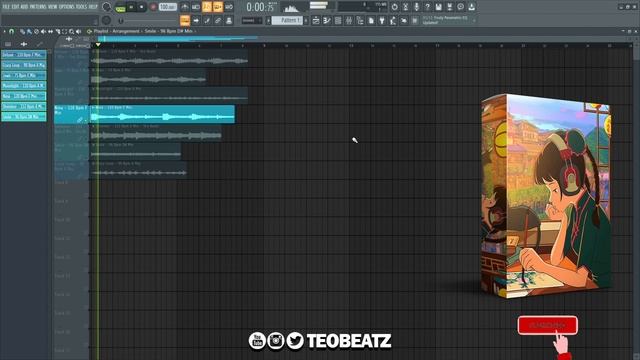Screen dimensions: 640x360
Task: Select the playlist Paint brush tool
Action: (29, 31)
